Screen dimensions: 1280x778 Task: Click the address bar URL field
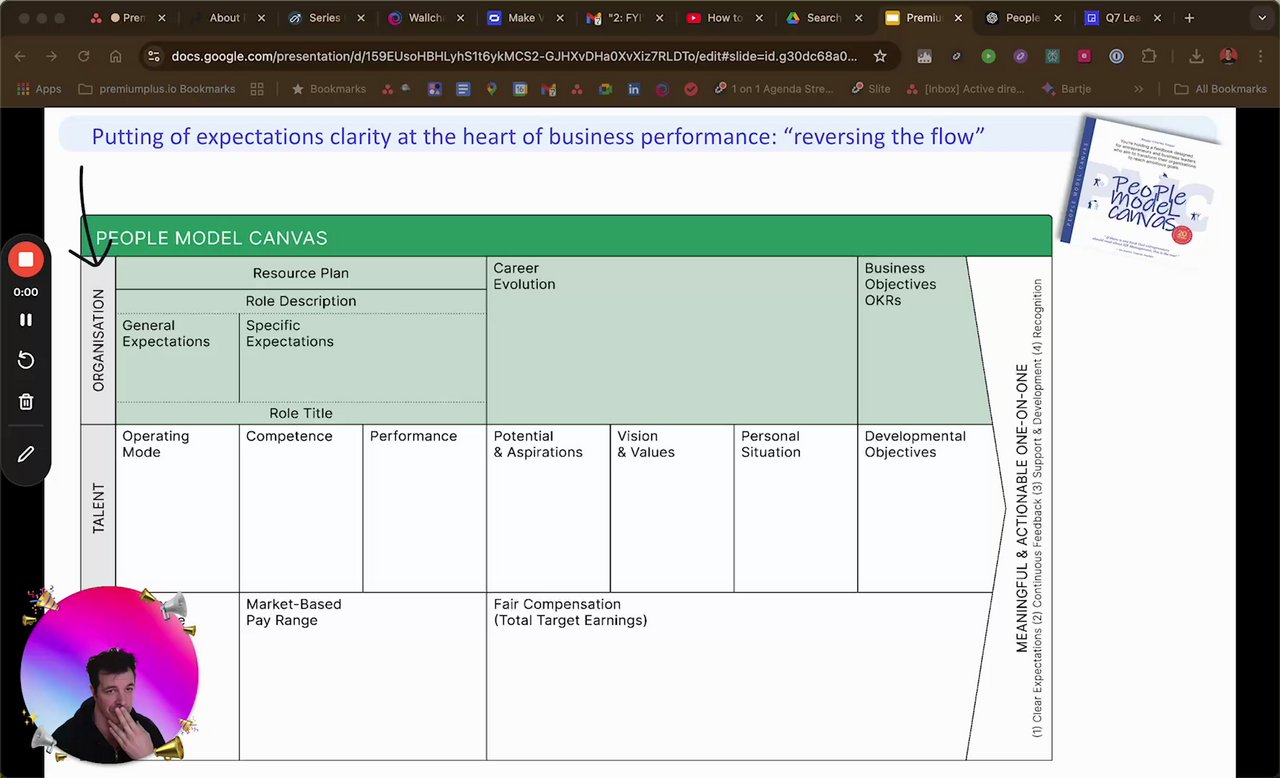pyautogui.click(x=513, y=57)
